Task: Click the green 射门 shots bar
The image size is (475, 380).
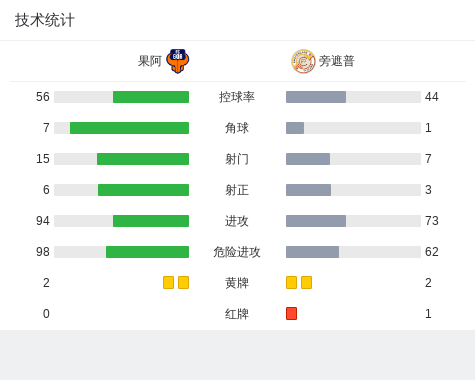Action: pos(143,159)
